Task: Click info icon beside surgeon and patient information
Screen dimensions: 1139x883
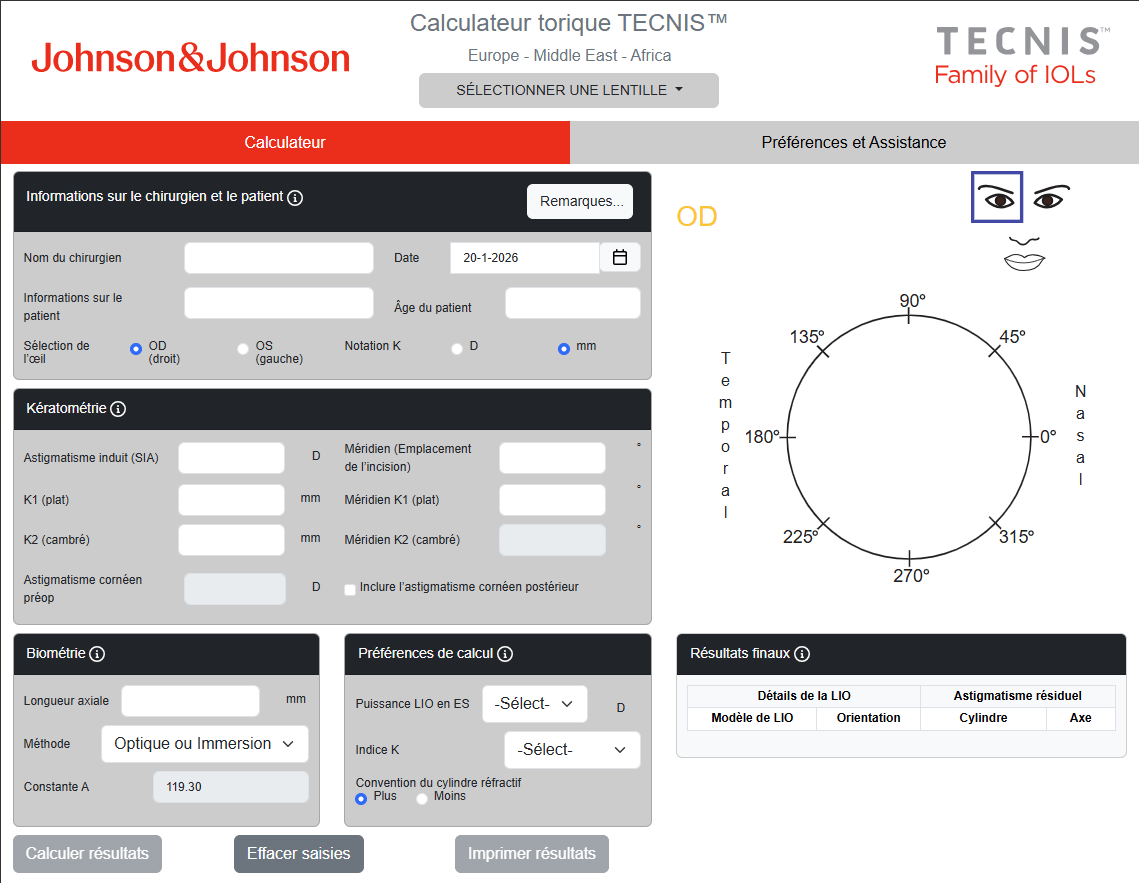Action: coord(295,198)
